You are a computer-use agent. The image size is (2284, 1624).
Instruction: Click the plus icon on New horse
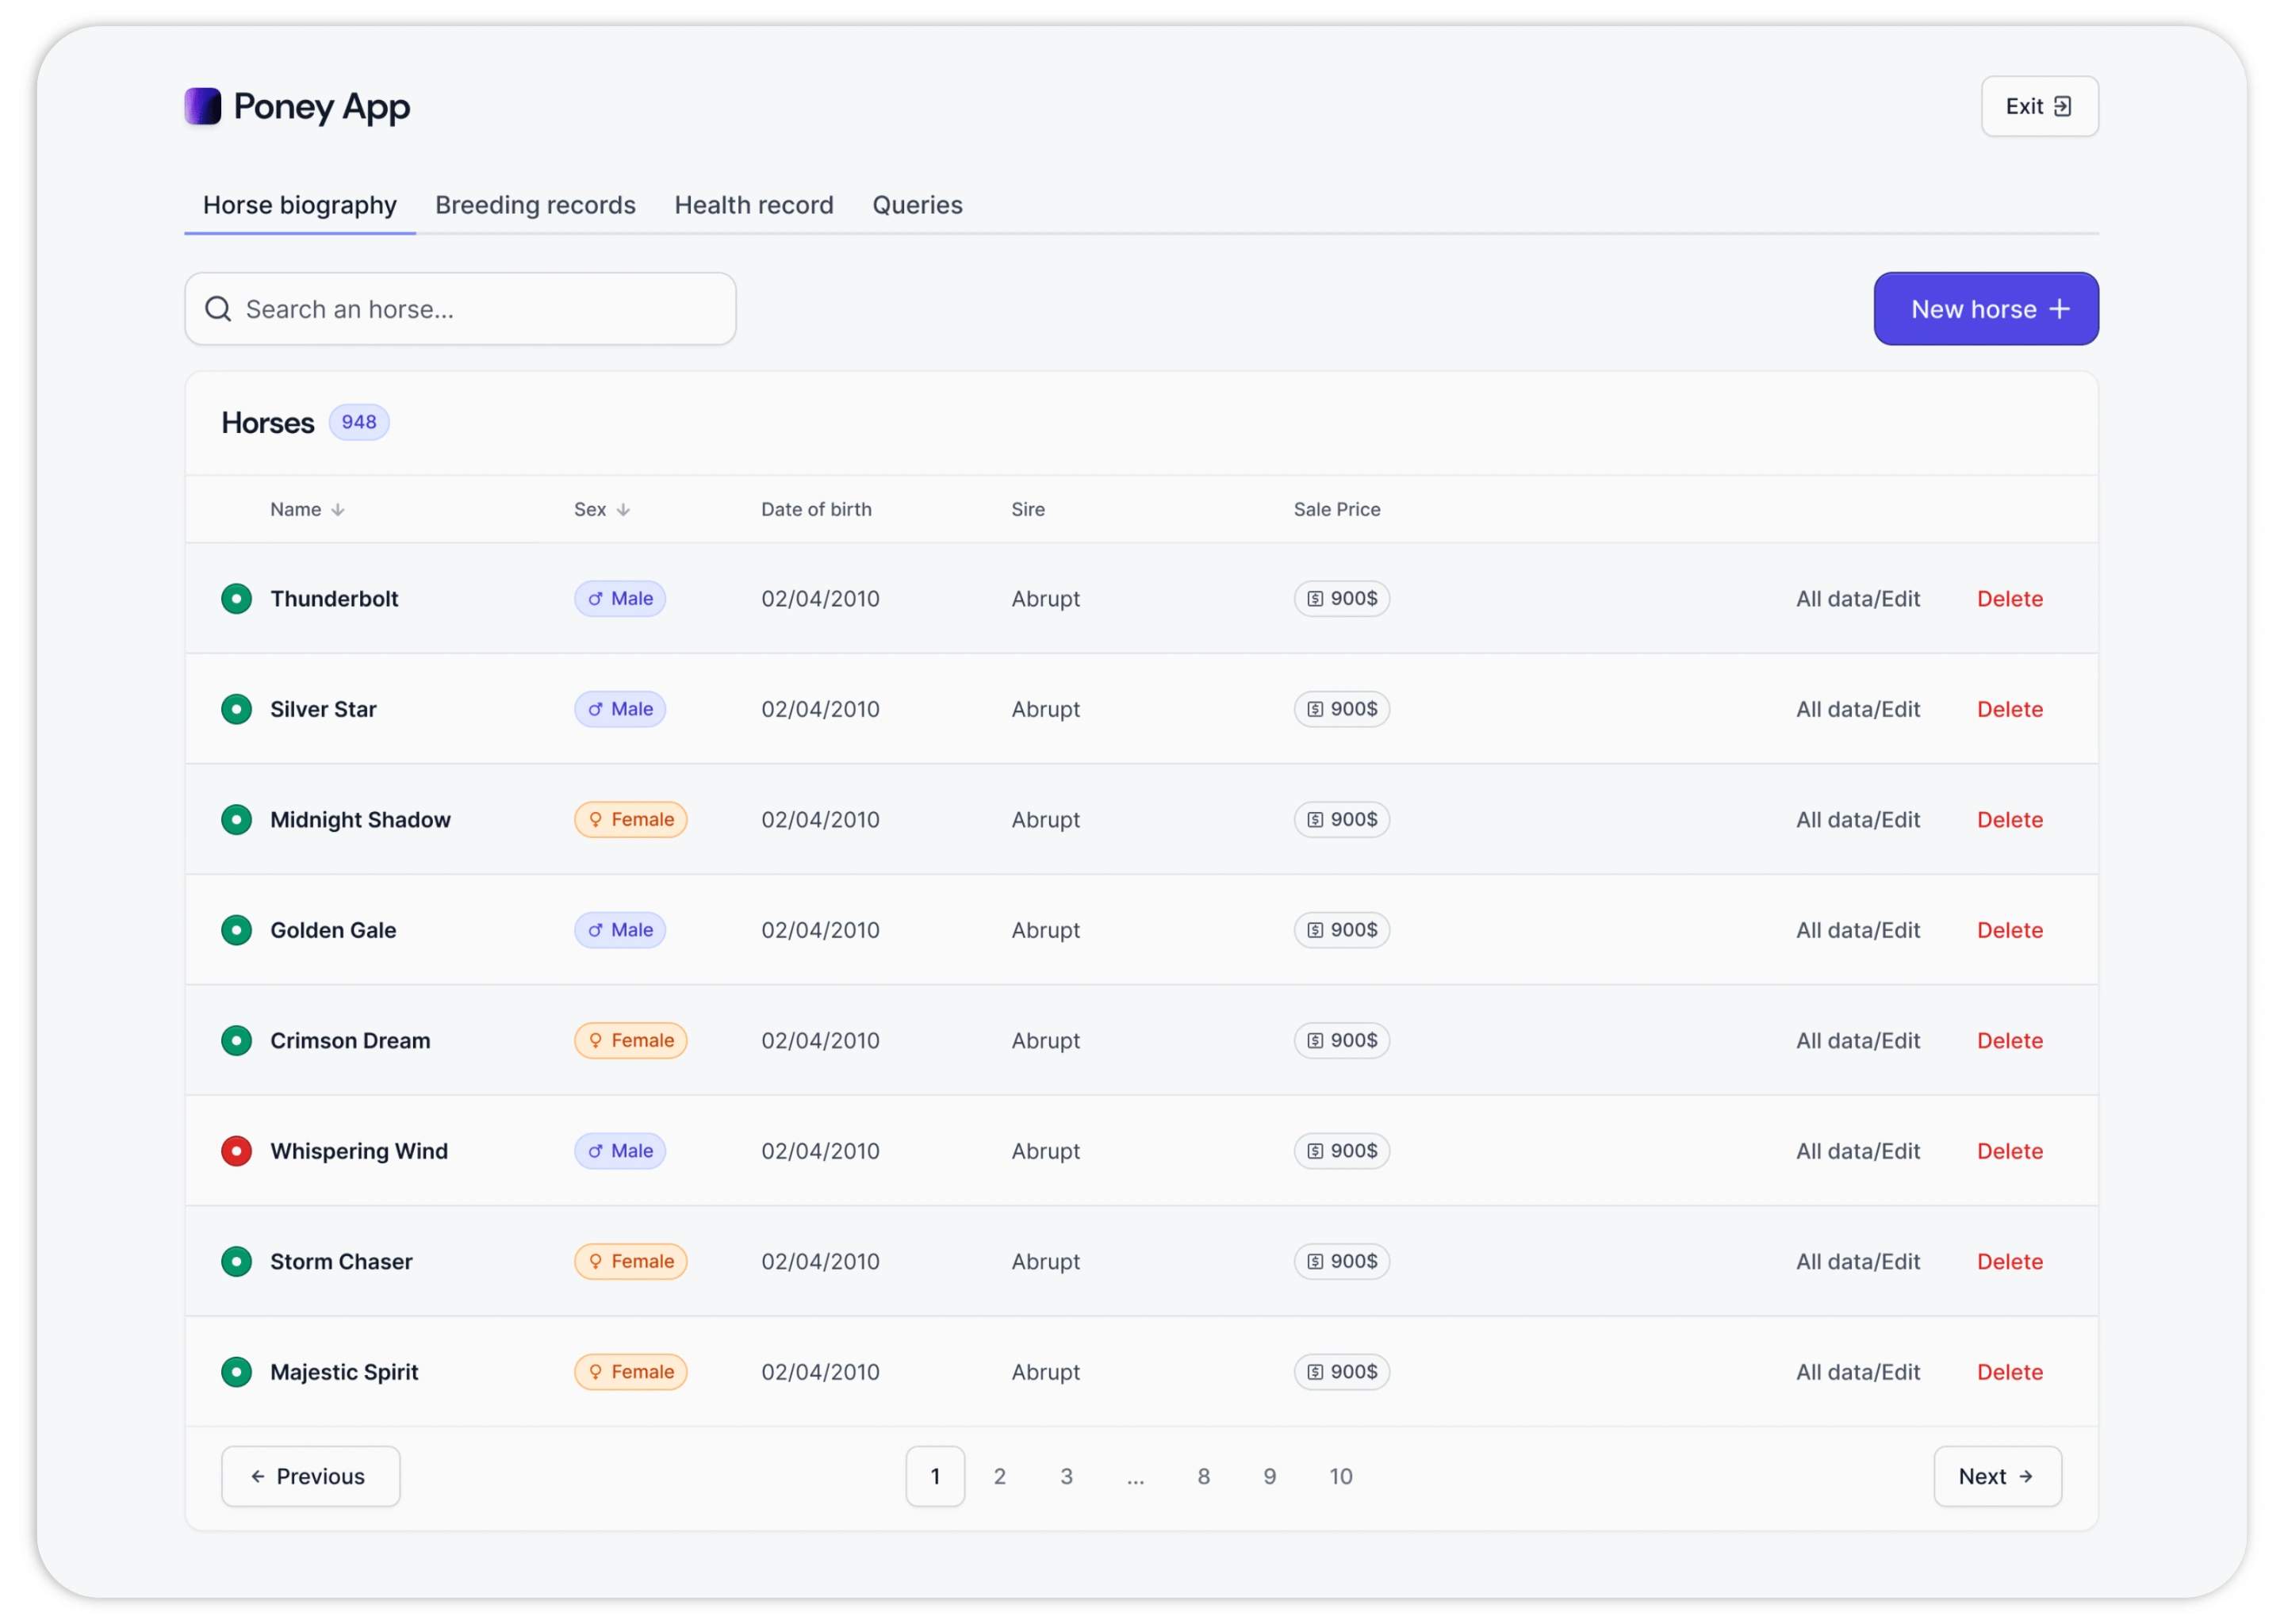point(2059,309)
